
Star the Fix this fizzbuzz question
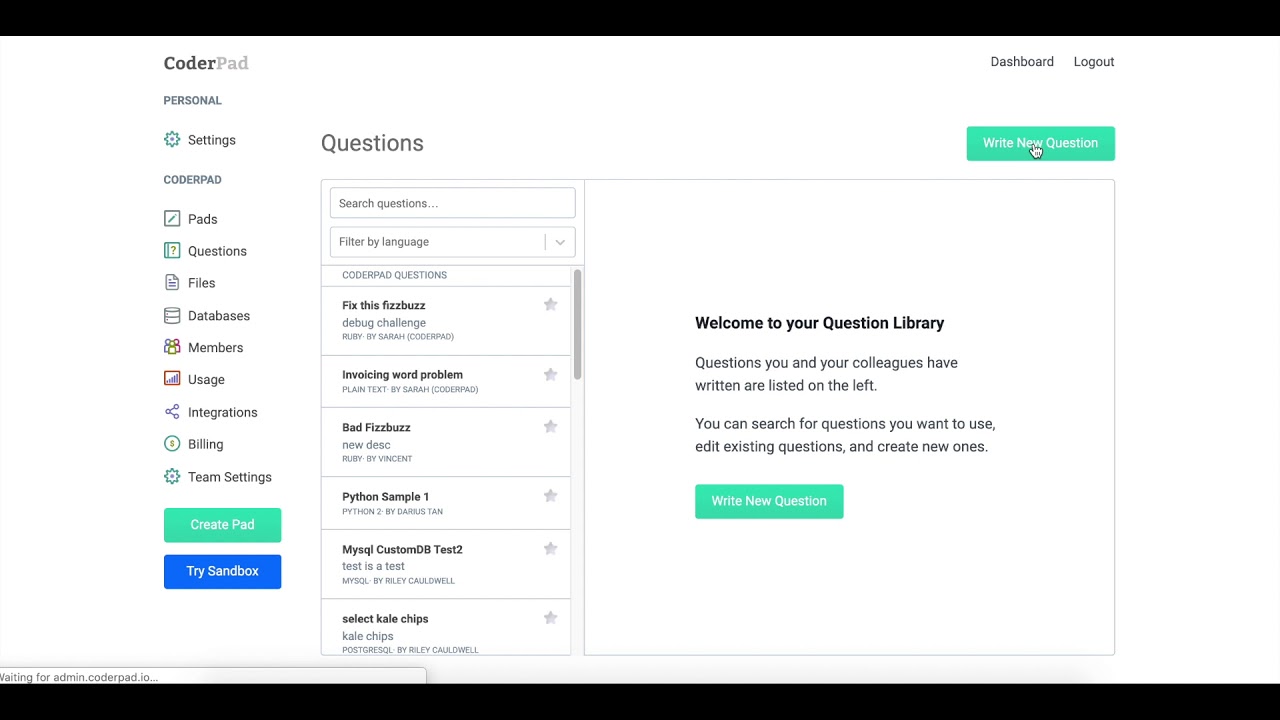550,304
